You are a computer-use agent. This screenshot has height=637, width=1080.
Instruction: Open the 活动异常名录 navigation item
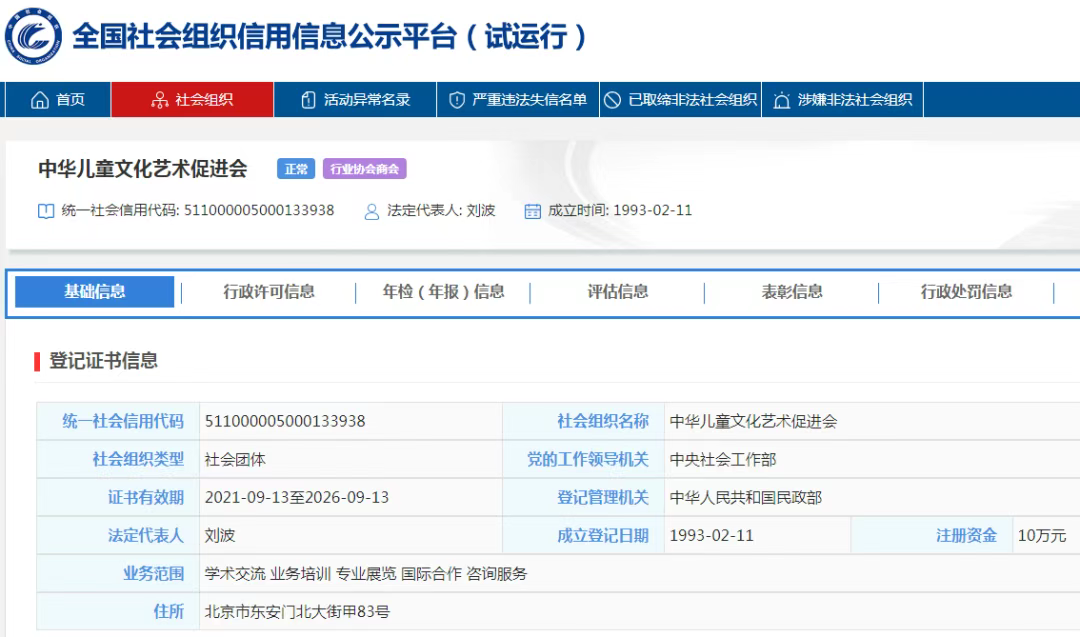coord(366,100)
